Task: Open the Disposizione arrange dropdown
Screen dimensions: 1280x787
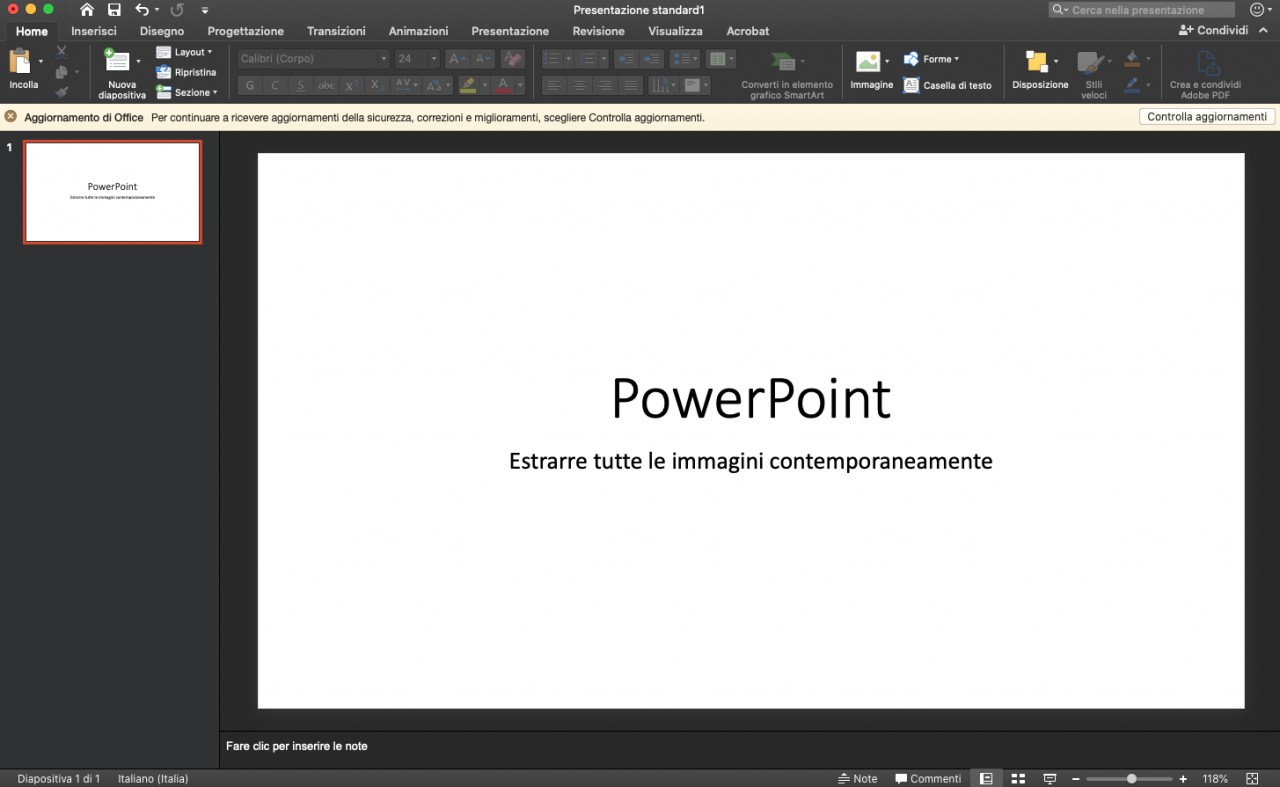Action: (x=1040, y=69)
